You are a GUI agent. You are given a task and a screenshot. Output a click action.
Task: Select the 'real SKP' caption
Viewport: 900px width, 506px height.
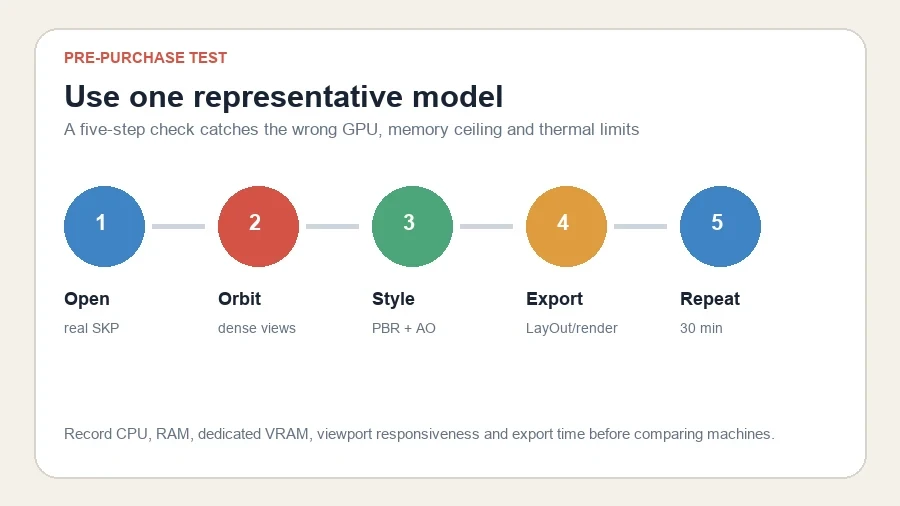tap(92, 328)
